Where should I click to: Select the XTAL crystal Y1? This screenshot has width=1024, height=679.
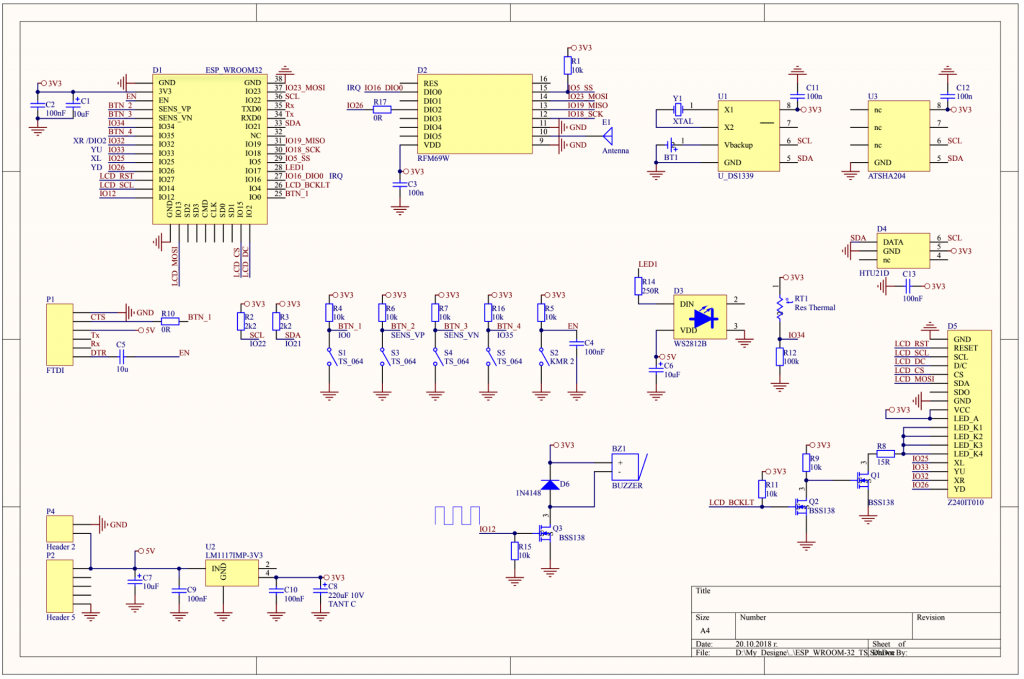tap(679, 110)
